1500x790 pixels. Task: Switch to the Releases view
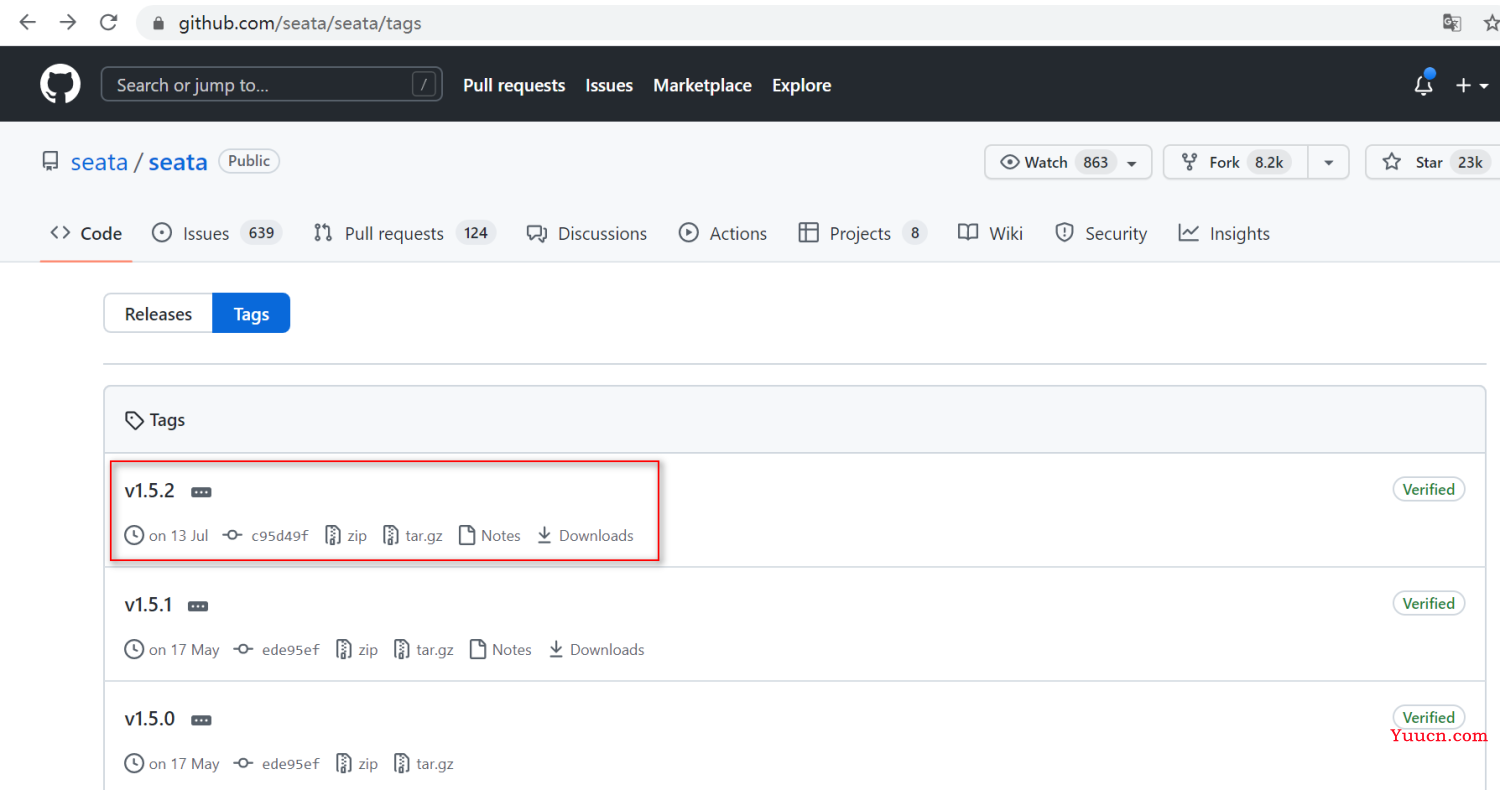pyautogui.click(x=158, y=314)
